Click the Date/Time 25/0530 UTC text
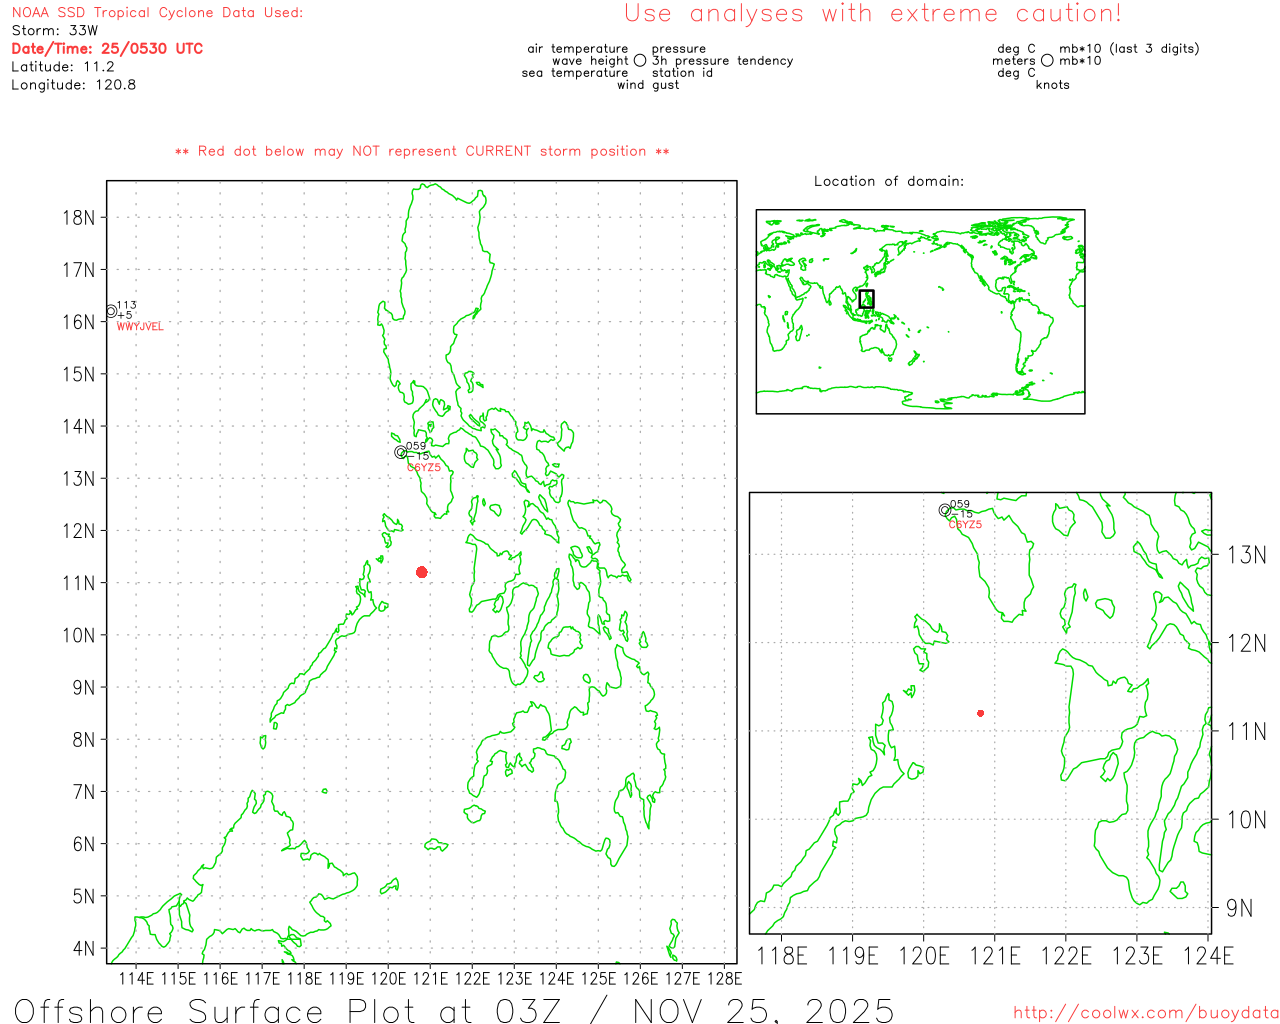1280x1024 pixels. coord(107,48)
